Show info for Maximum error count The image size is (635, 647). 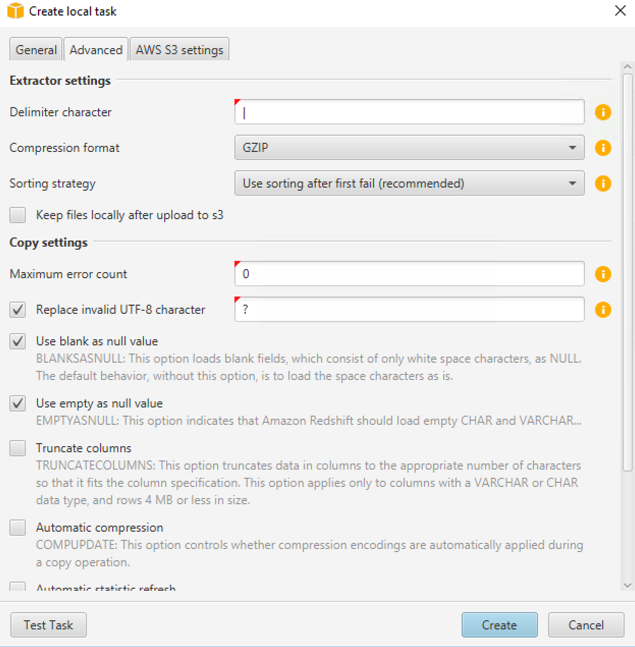(x=603, y=274)
